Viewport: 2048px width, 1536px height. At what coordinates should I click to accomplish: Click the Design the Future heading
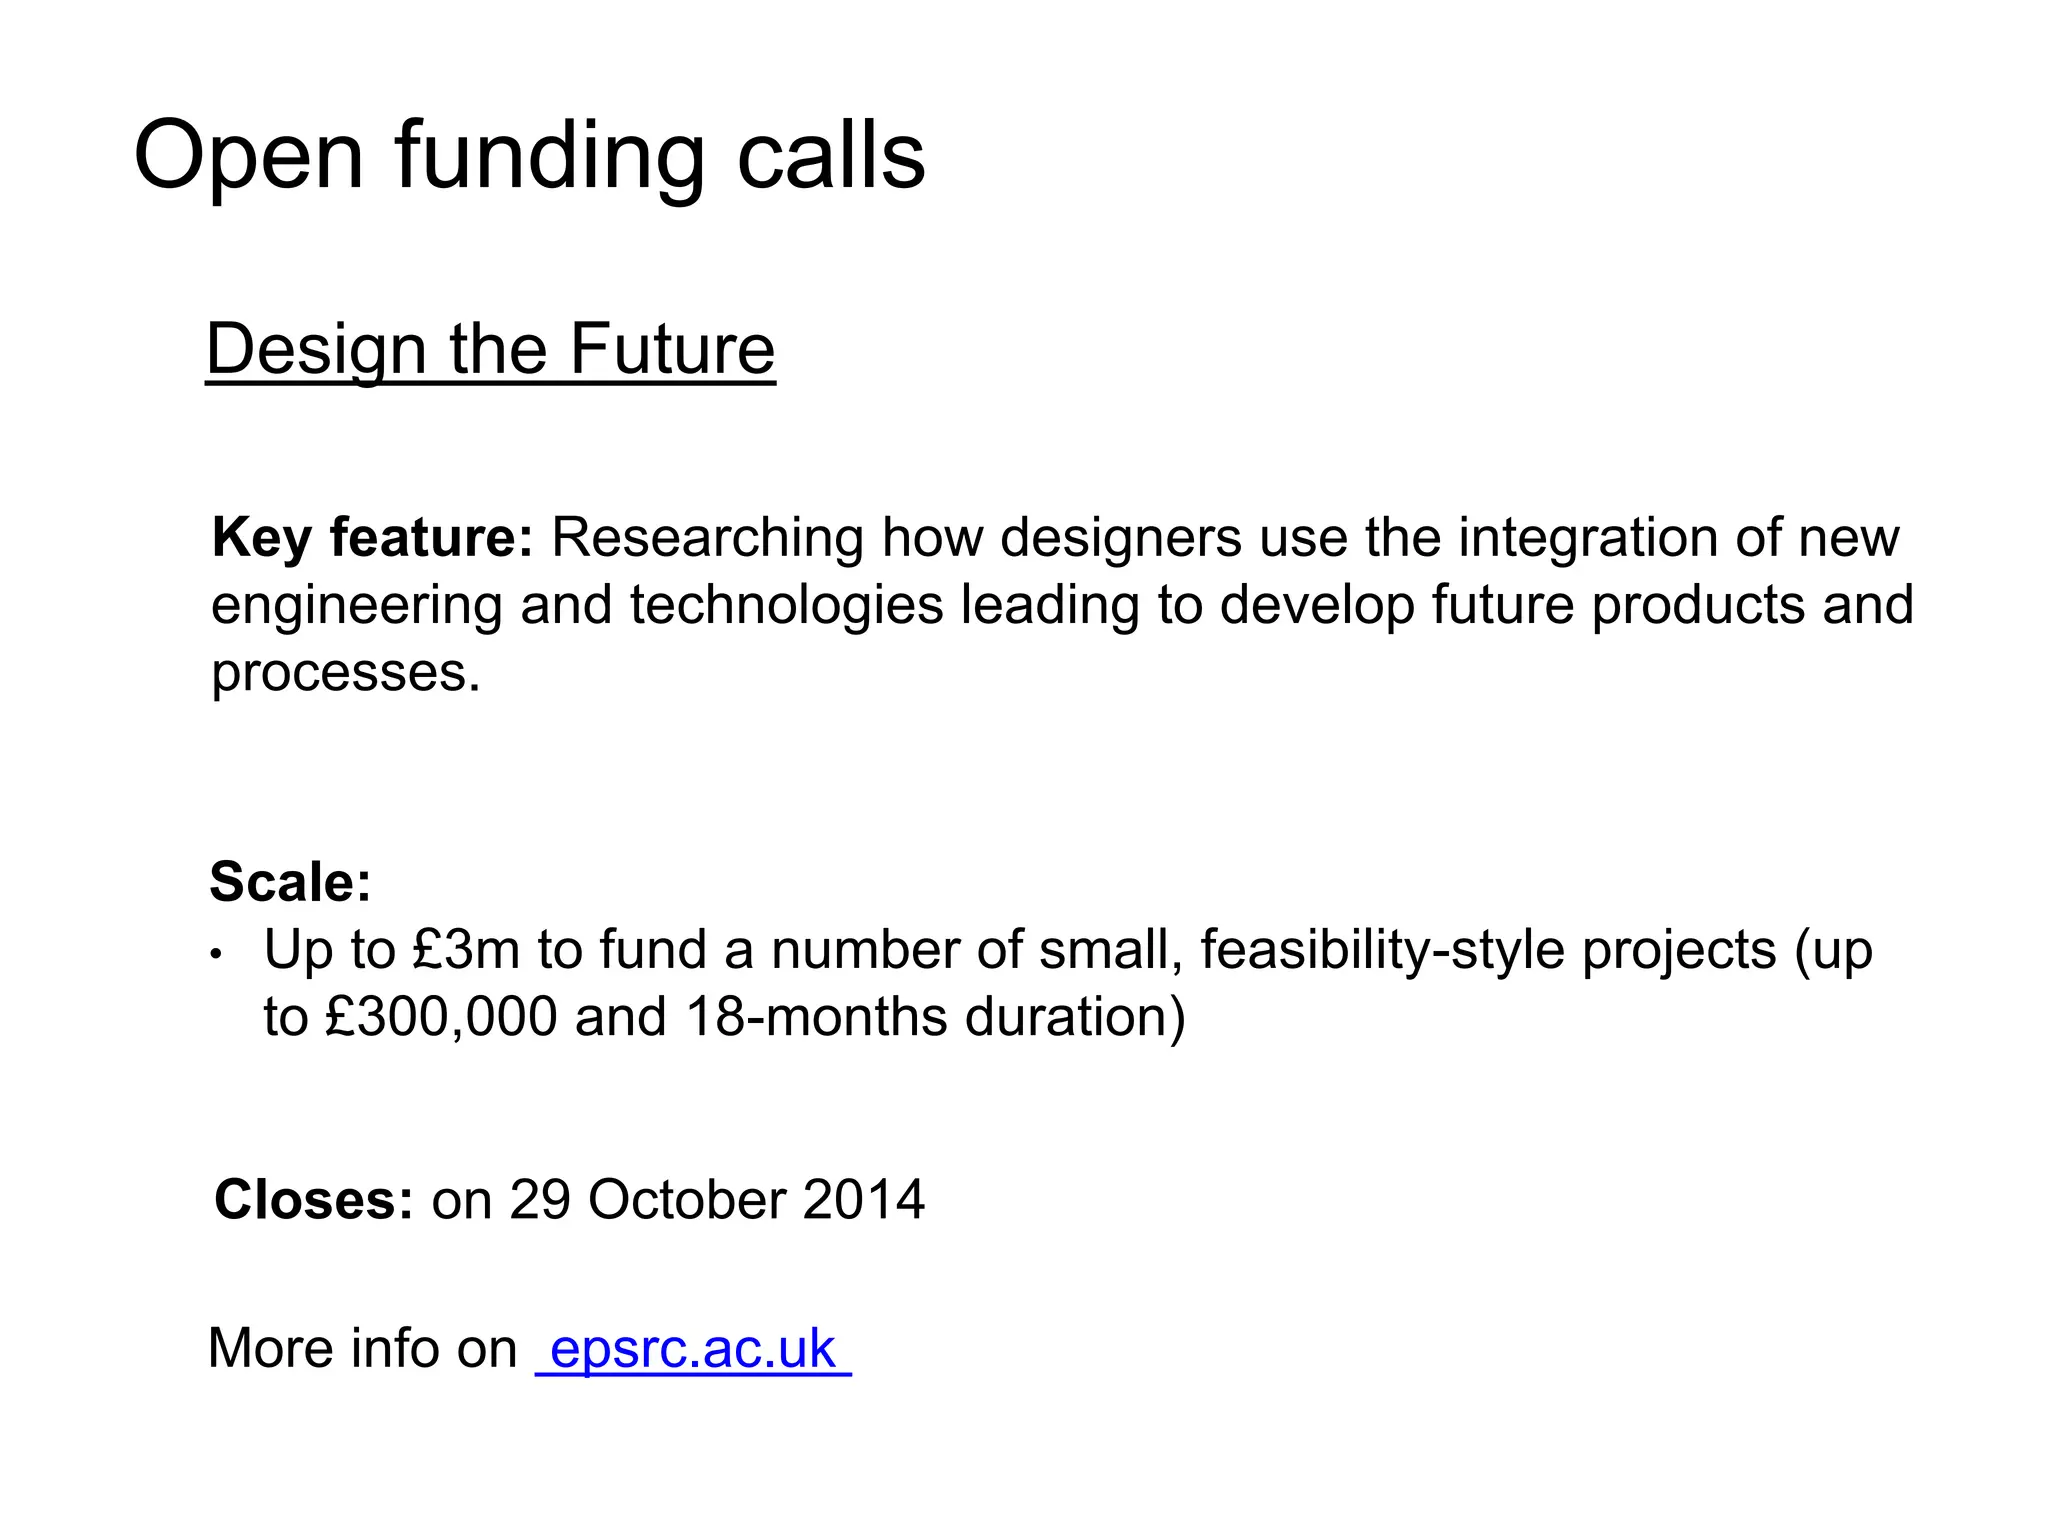point(490,350)
